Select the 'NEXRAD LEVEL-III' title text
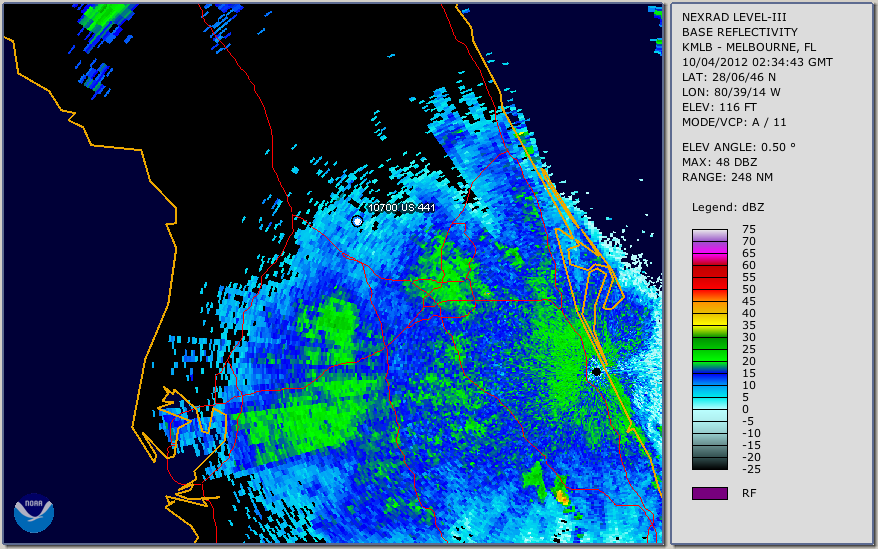This screenshot has height=549, width=878. tap(734, 17)
